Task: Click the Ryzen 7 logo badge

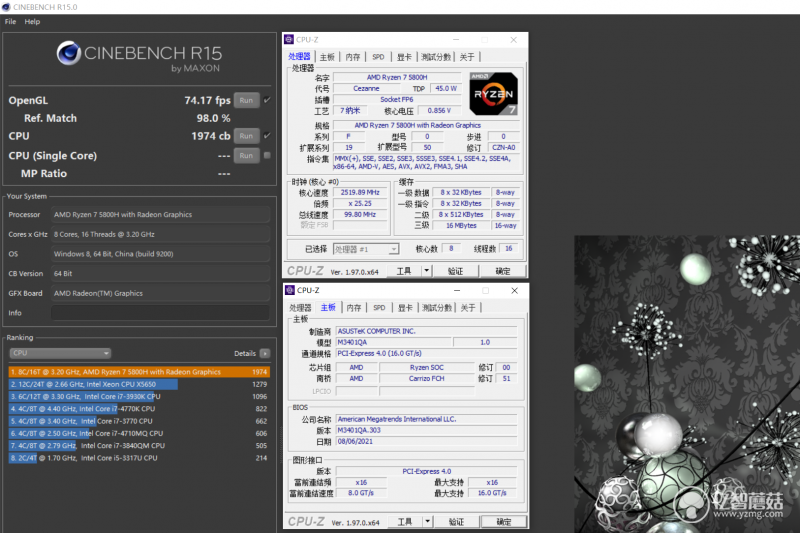Action: point(493,94)
